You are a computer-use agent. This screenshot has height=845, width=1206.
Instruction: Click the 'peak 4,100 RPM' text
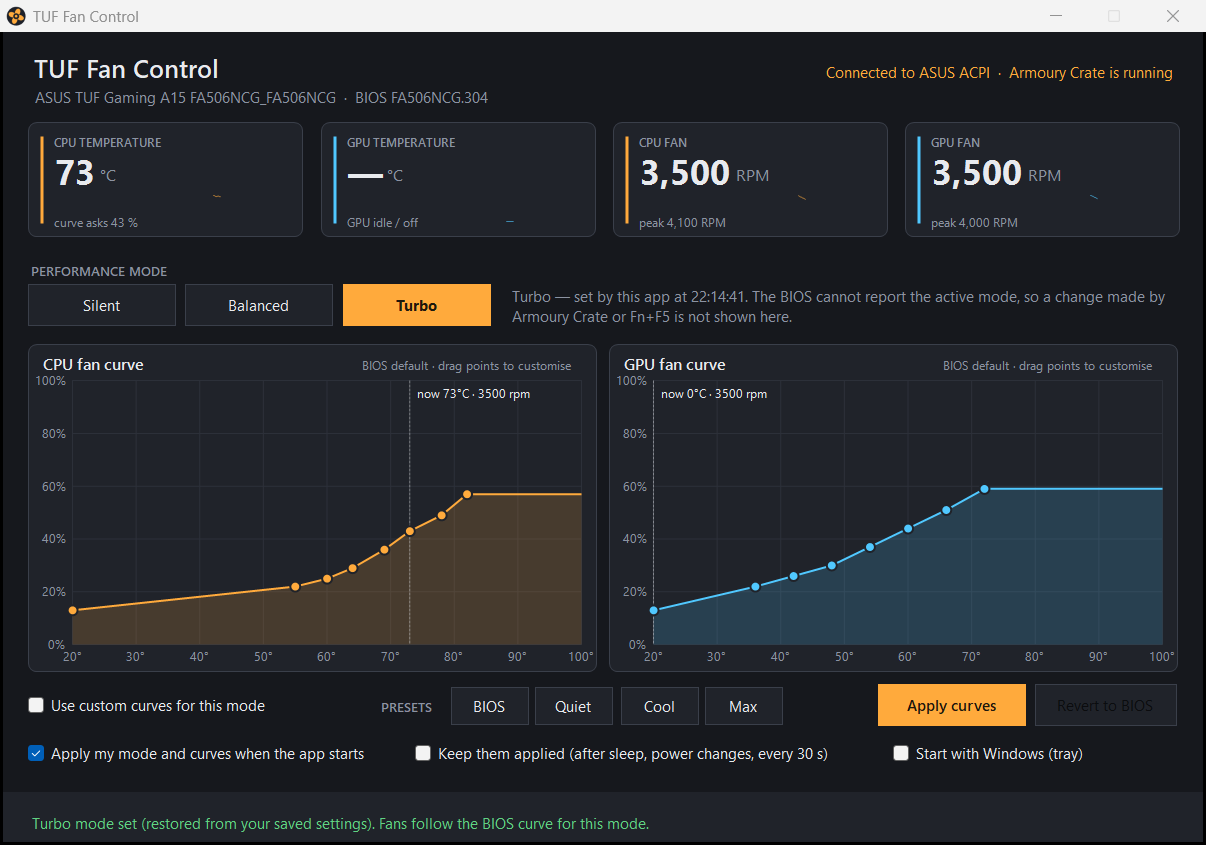(x=683, y=223)
